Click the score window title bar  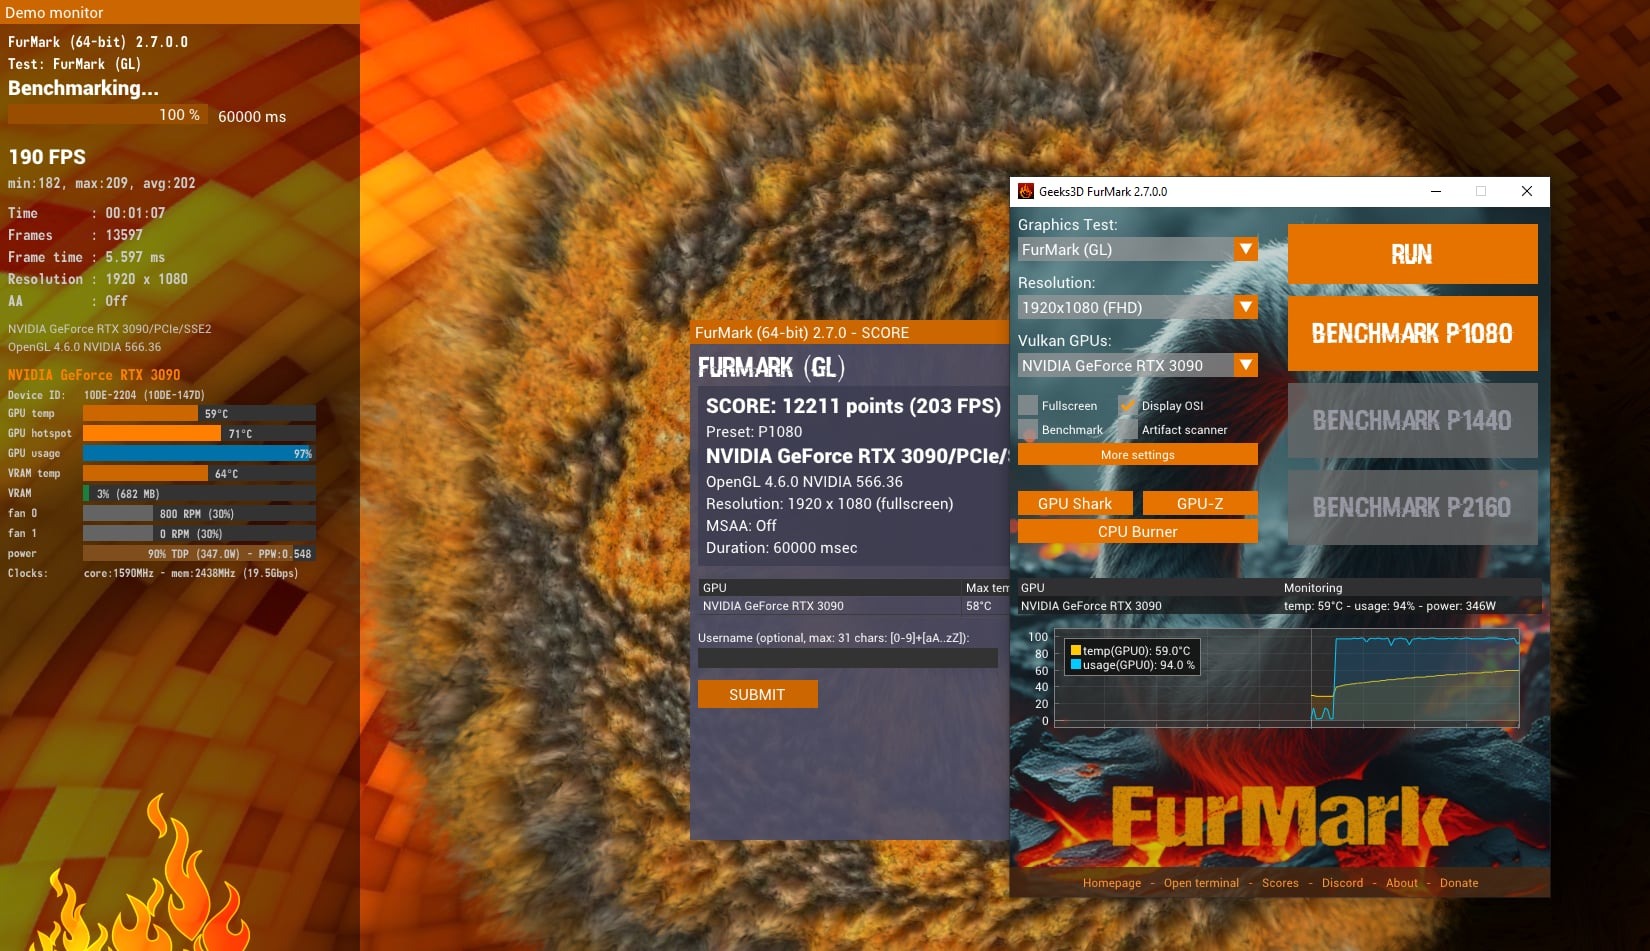point(850,332)
